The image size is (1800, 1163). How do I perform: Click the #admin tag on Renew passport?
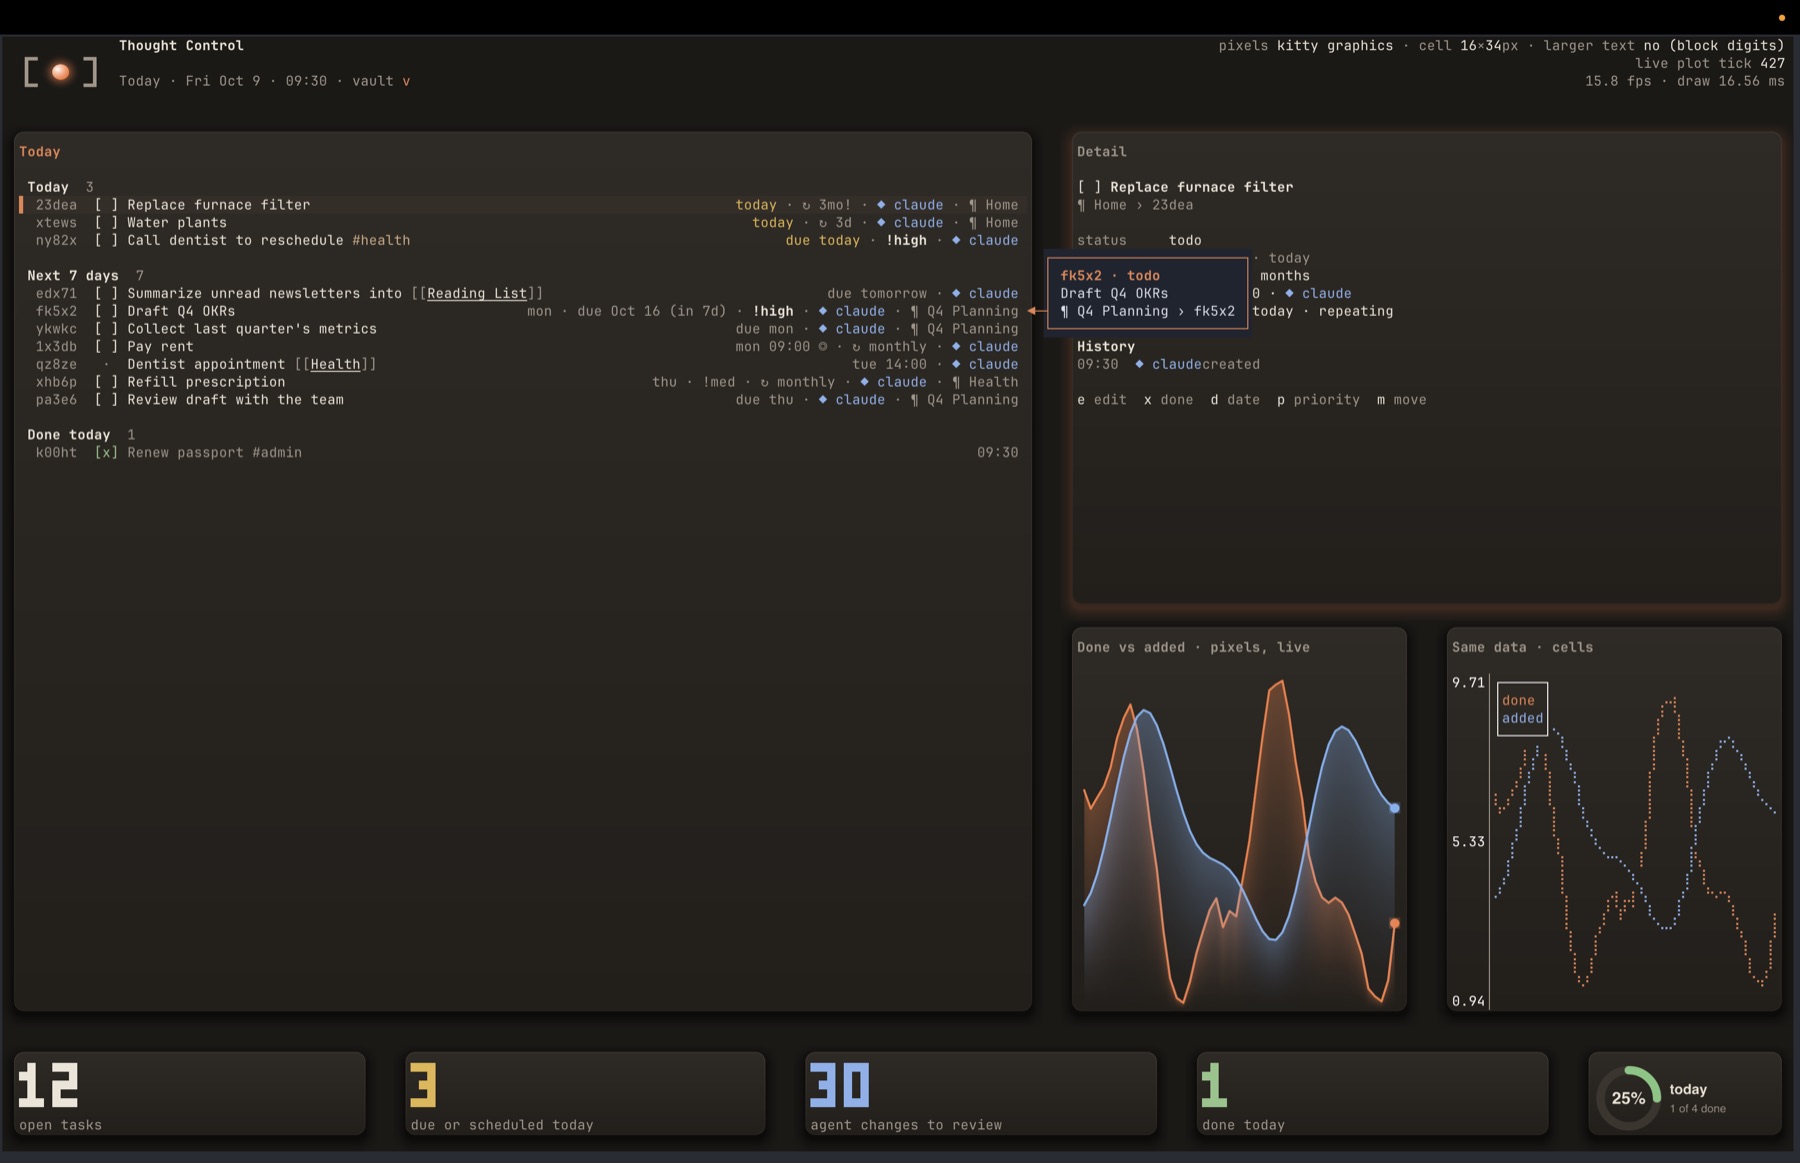(x=277, y=452)
